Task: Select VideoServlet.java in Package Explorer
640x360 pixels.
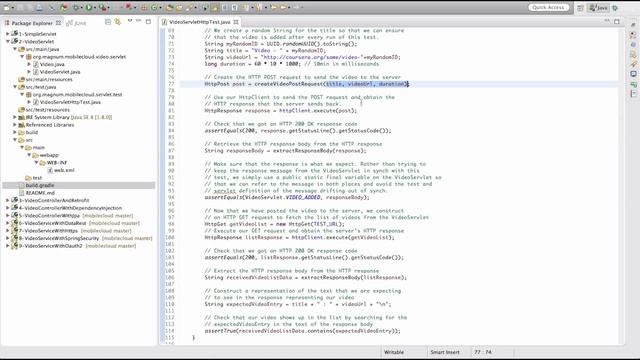Action: [60, 72]
